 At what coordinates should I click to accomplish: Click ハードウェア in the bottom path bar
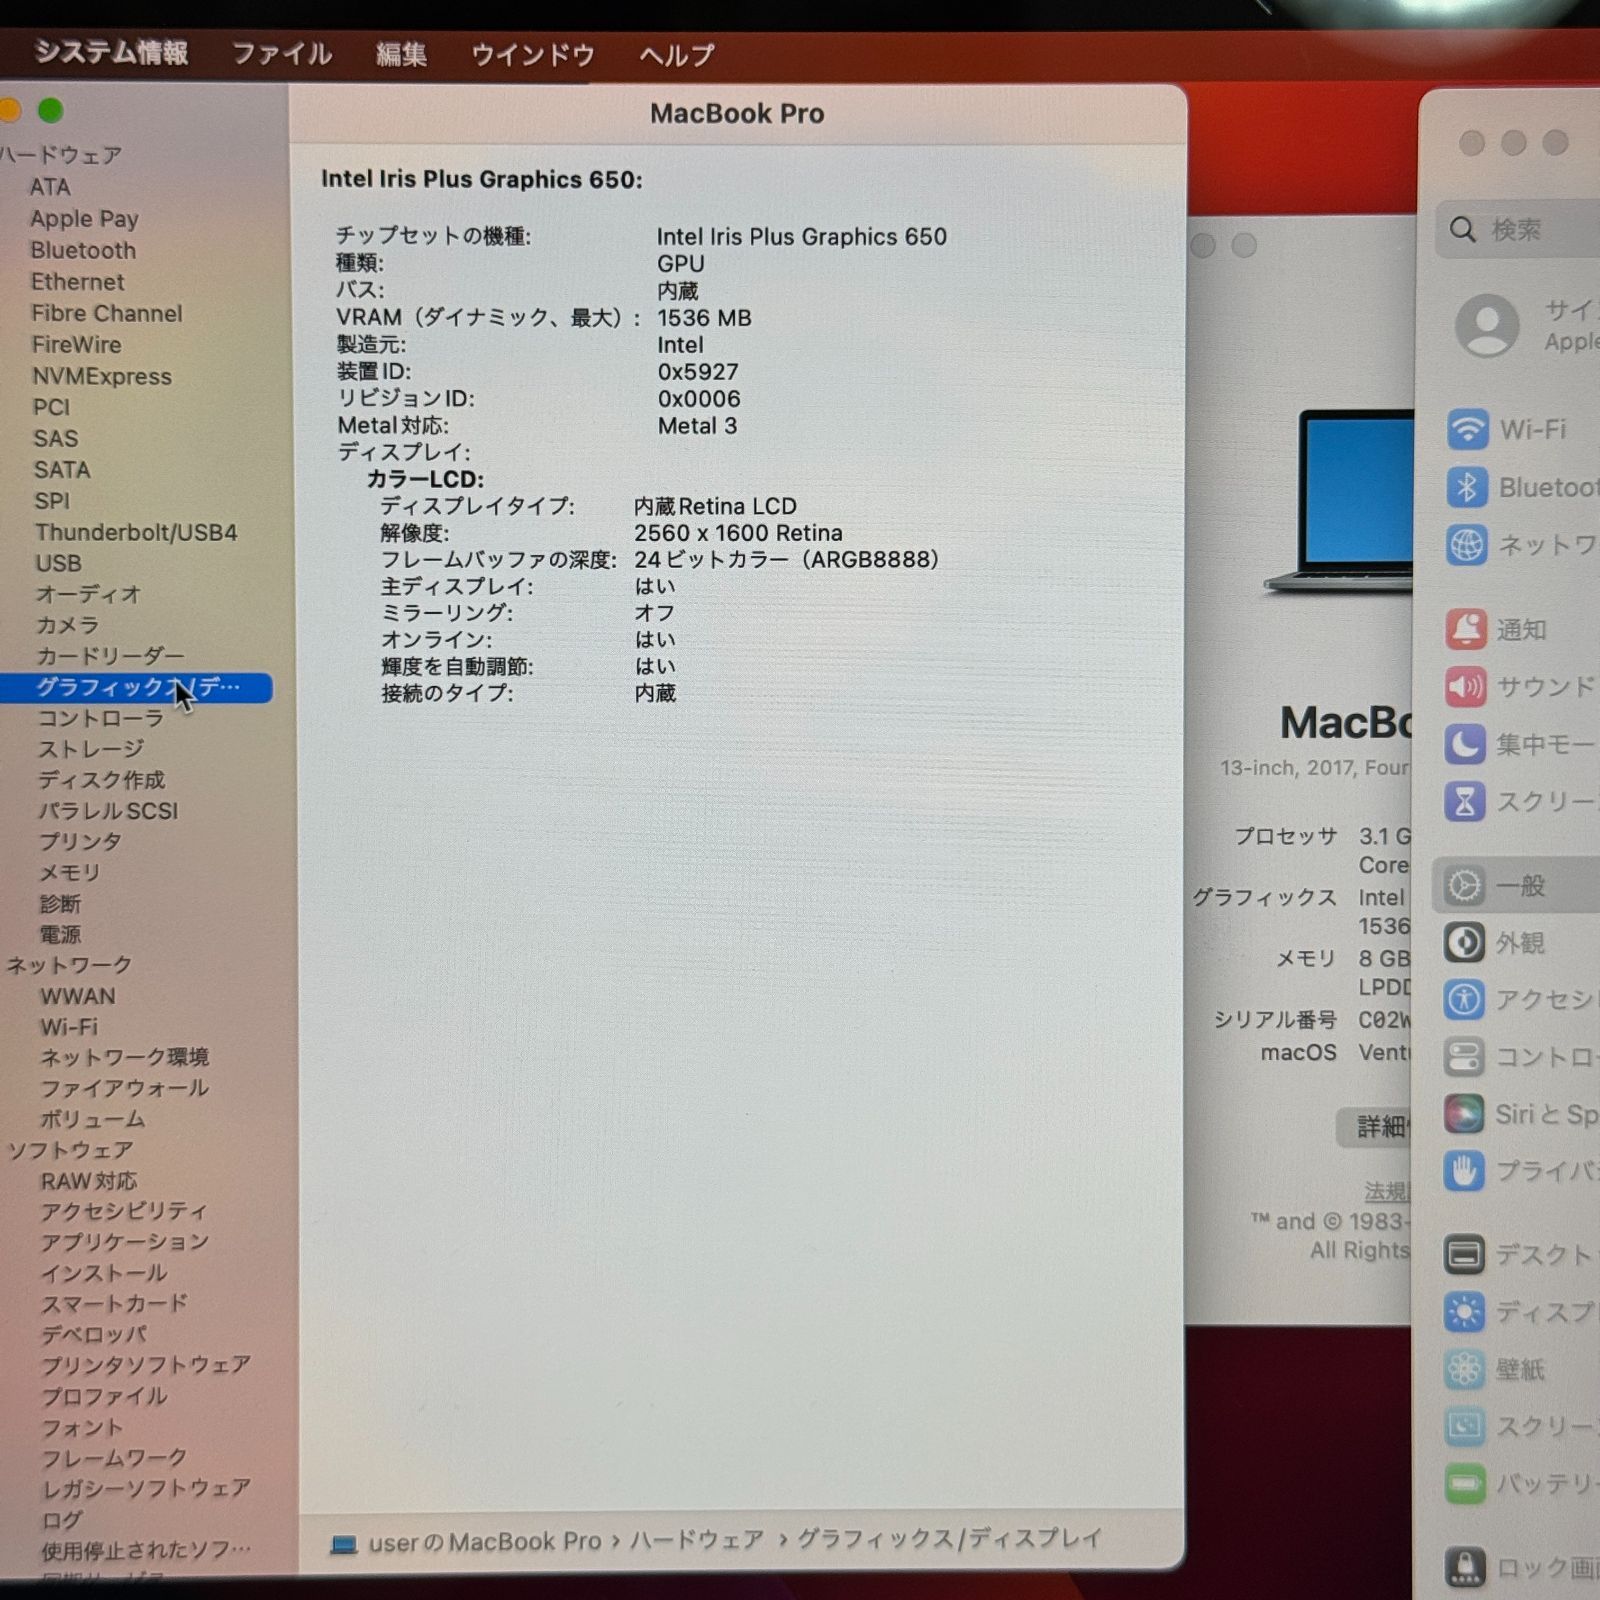[x=696, y=1541]
